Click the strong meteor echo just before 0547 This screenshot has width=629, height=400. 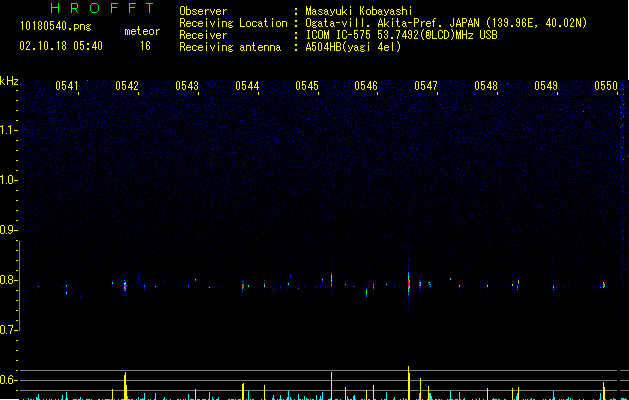[409, 284]
